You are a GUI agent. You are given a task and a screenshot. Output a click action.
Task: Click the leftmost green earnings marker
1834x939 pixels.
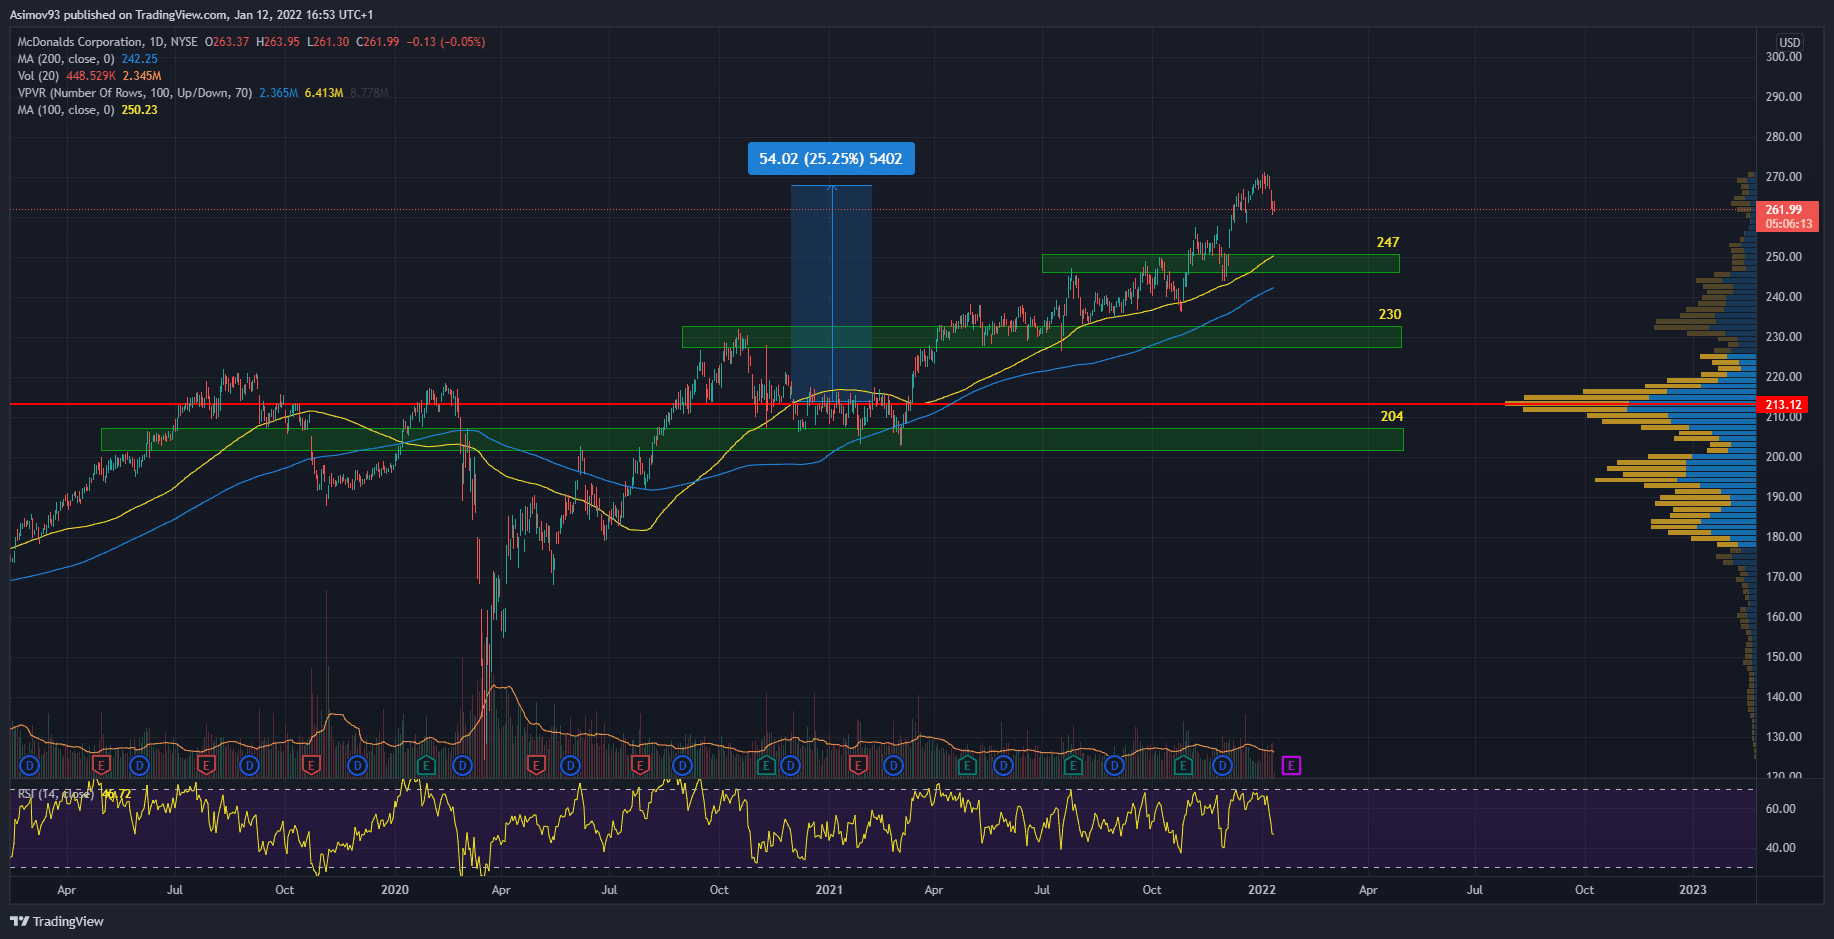point(426,766)
